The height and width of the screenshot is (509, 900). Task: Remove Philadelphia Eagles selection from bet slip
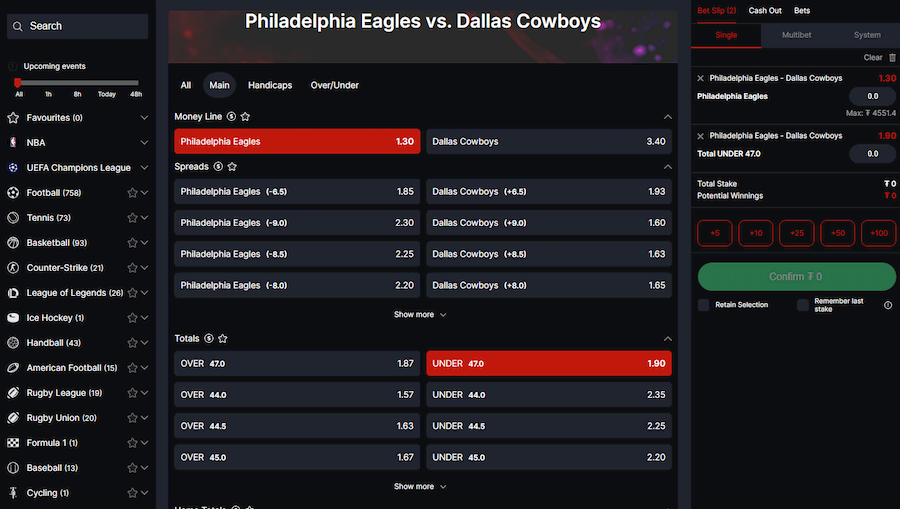pos(700,78)
